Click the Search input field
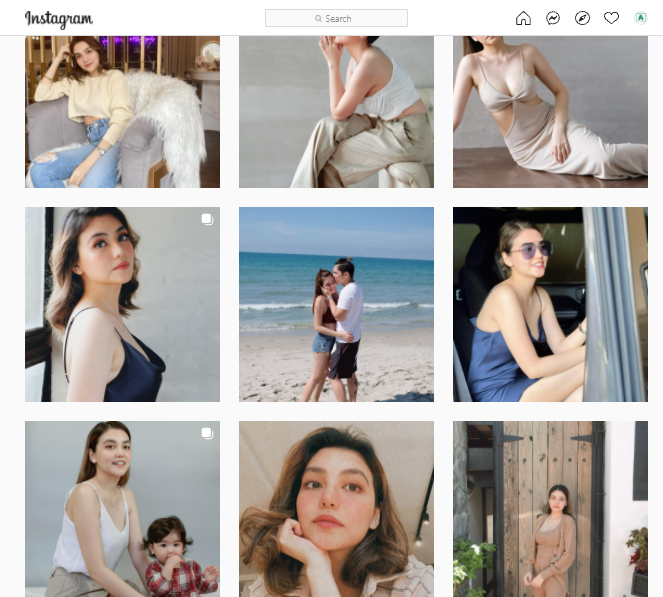This screenshot has height=597, width=663. (x=336, y=18)
